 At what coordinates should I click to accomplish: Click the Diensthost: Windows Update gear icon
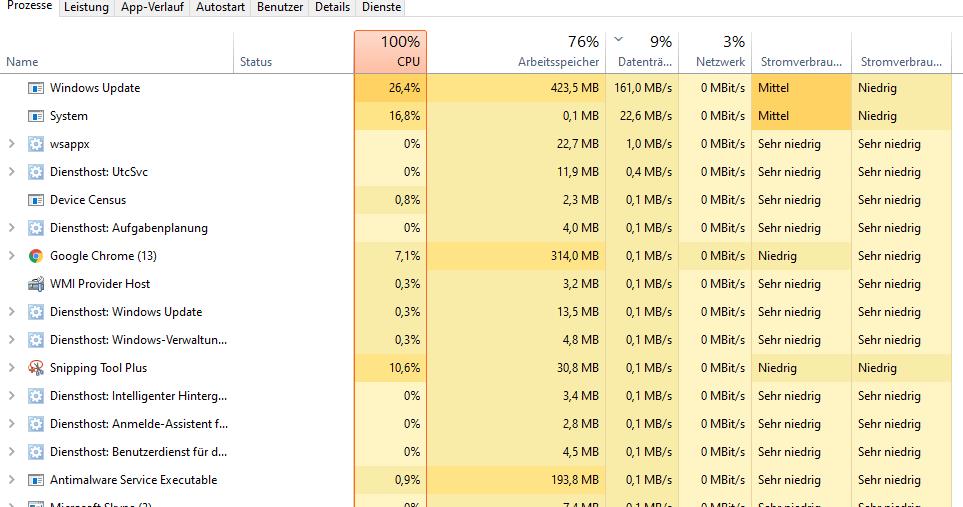coord(36,312)
